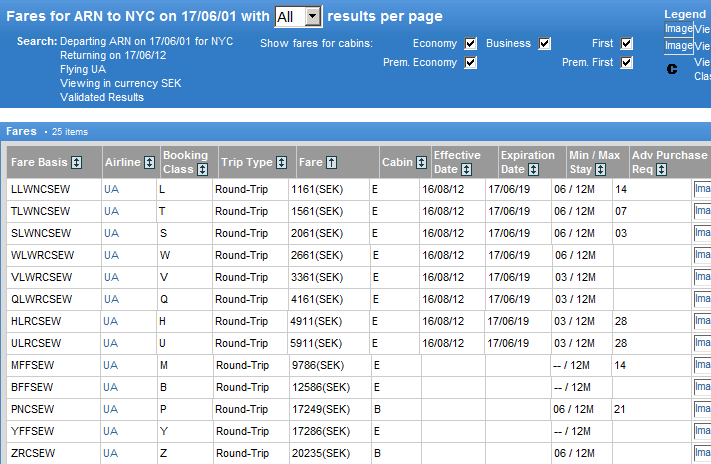Uncheck the First cabin checkbox
The height and width of the screenshot is (464, 711).
627,44
